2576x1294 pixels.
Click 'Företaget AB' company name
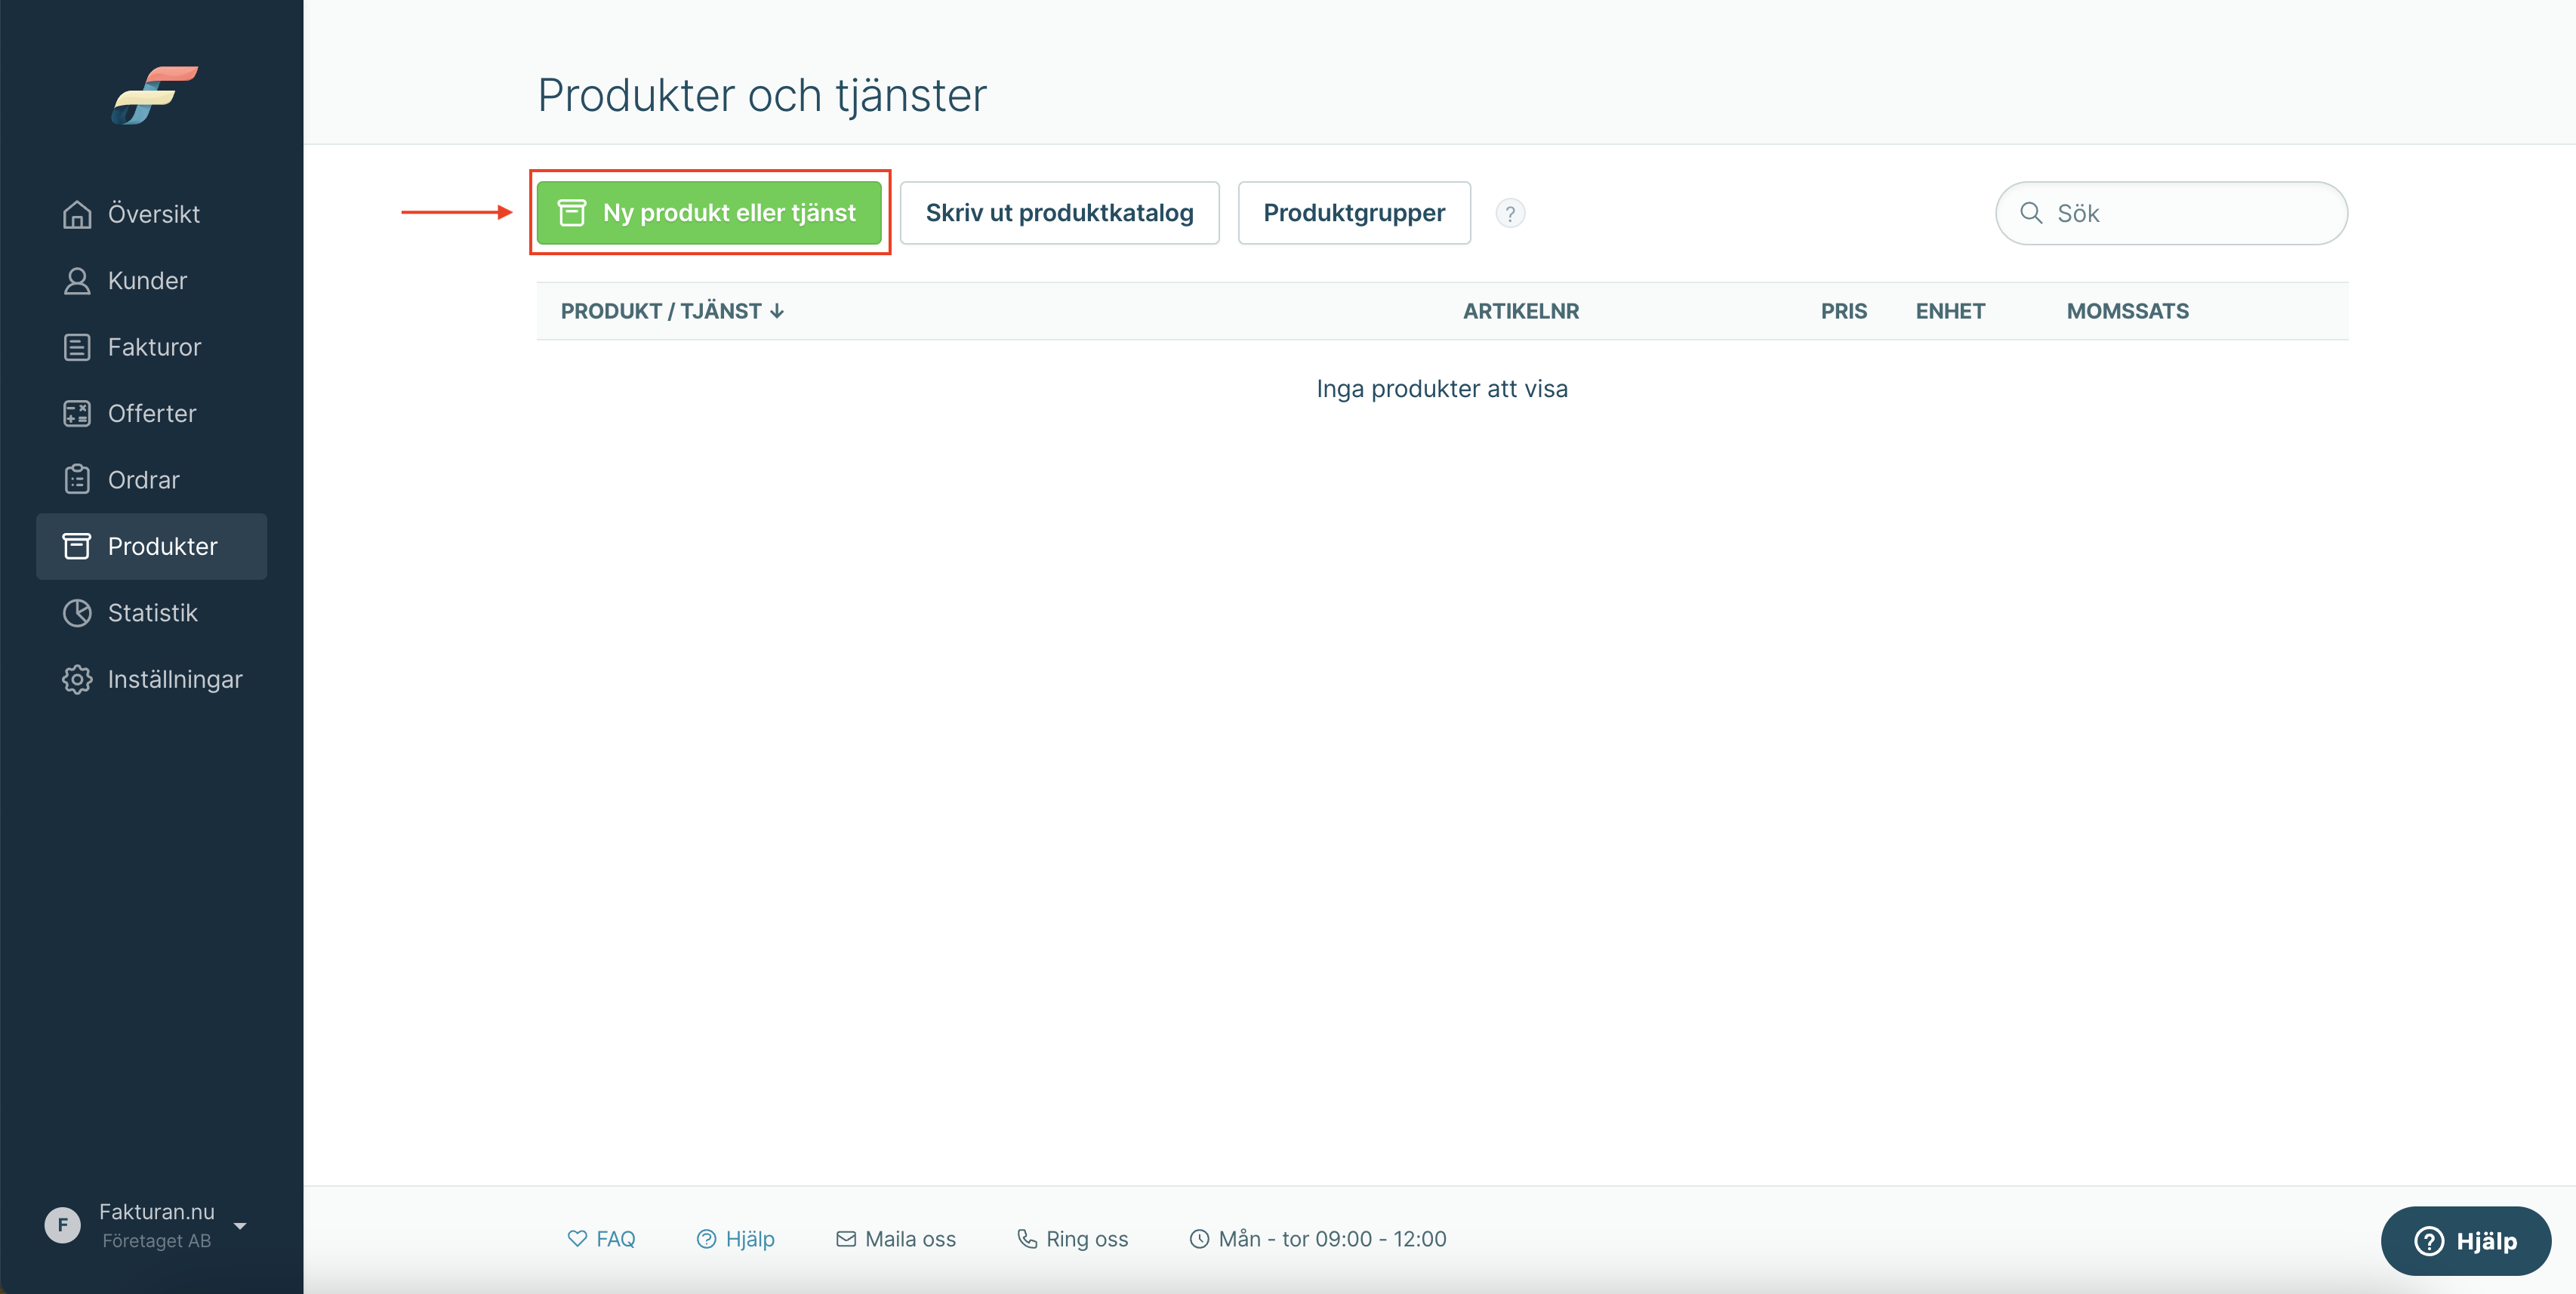click(156, 1241)
